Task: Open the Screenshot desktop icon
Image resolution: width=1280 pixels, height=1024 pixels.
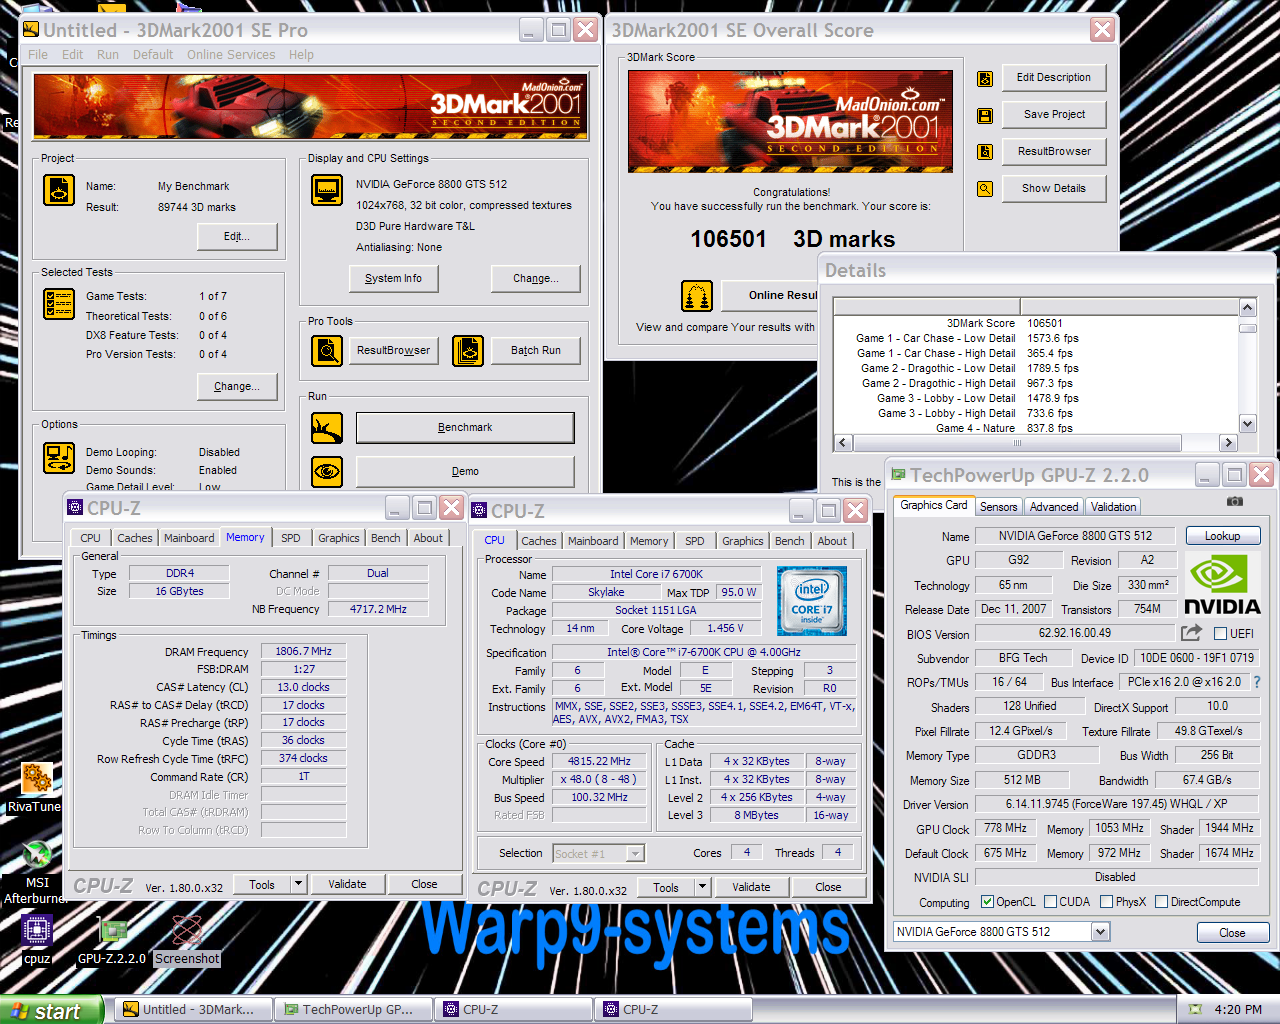Action: point(187,940)
